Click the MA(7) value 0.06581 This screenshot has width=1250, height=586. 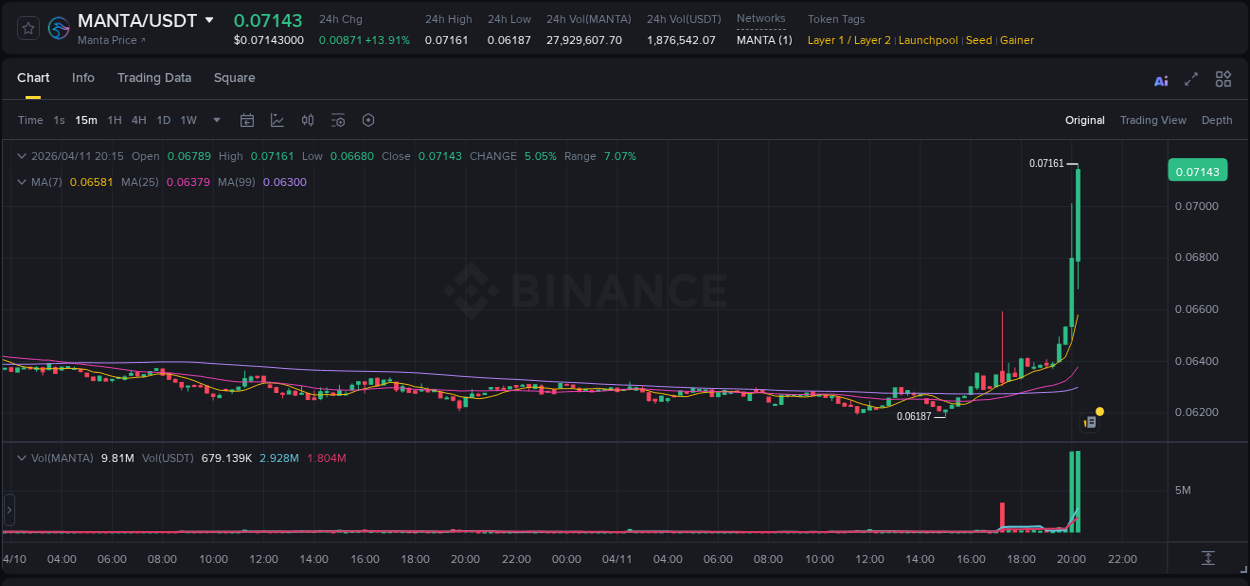tap(90, 182)
